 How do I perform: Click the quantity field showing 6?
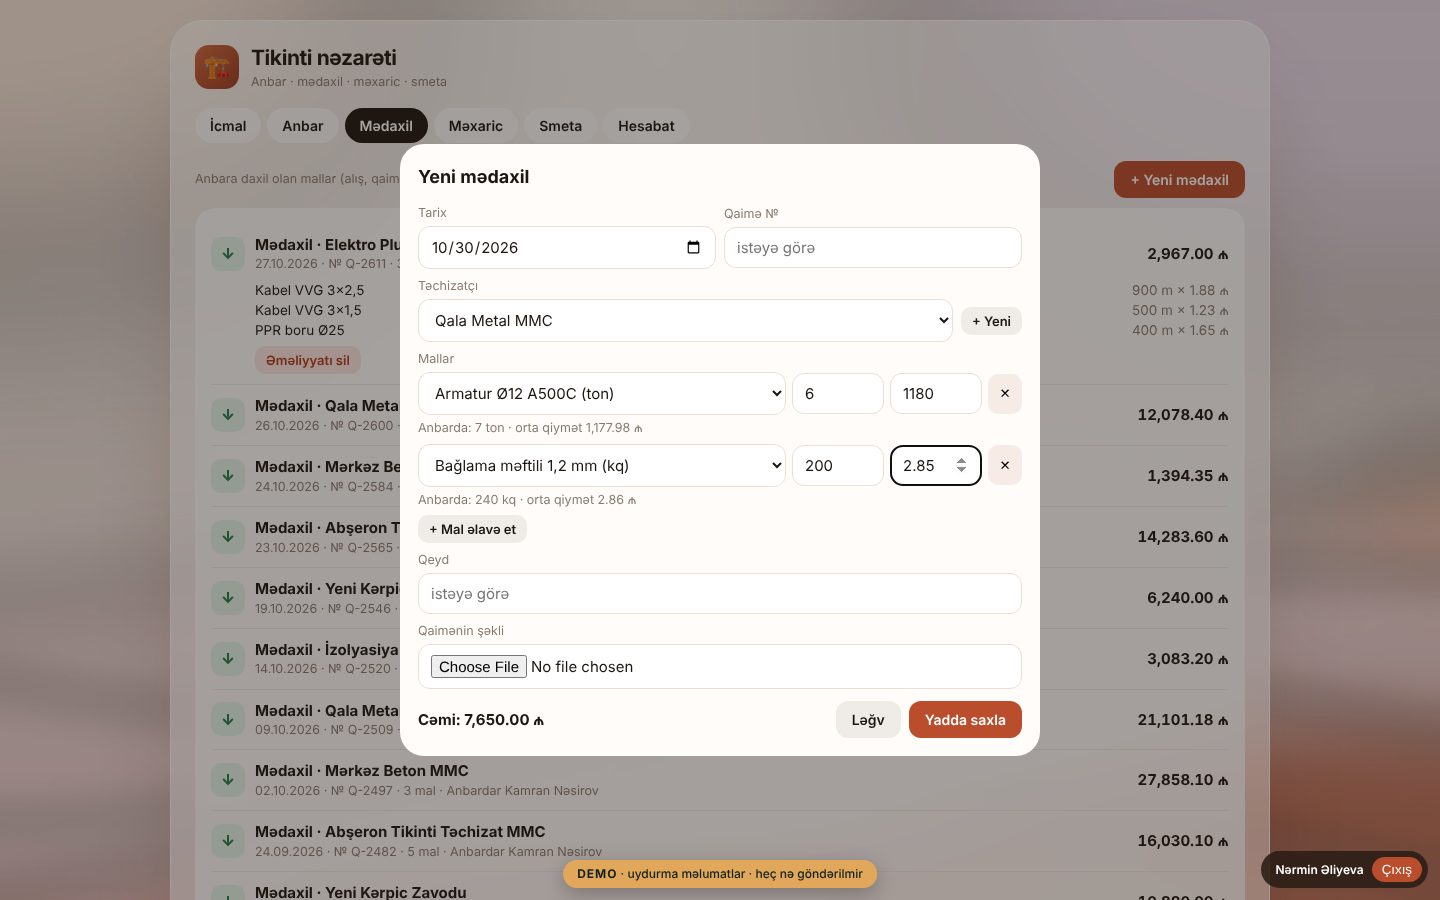click(838, 393)
